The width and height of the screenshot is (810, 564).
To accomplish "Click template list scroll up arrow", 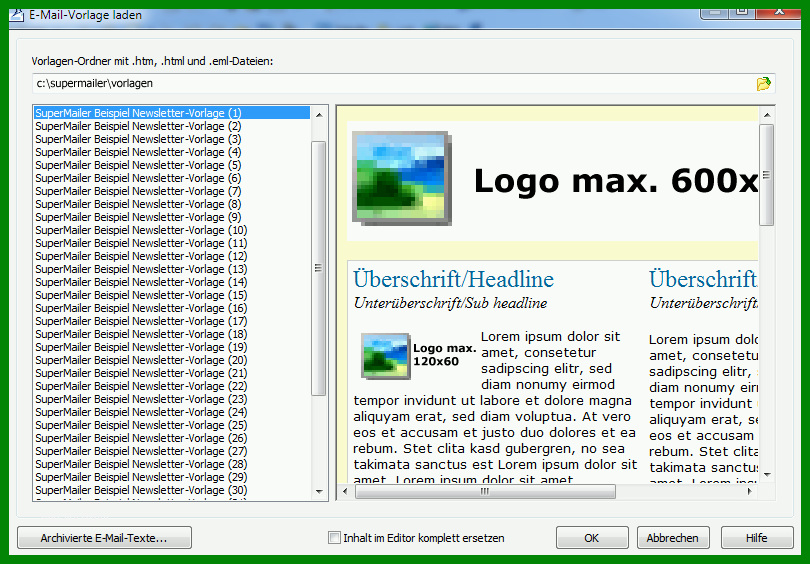I will tap(319, 115).
